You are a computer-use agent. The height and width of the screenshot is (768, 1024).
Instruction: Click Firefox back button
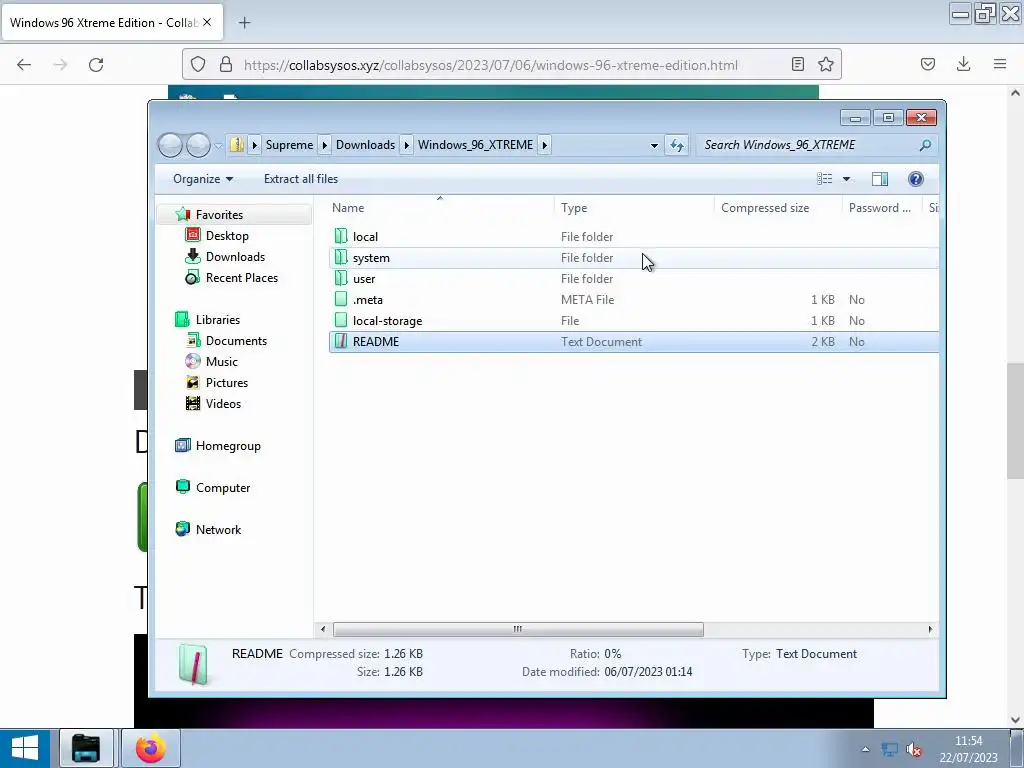pyautogui.click(x=24, y=64)
